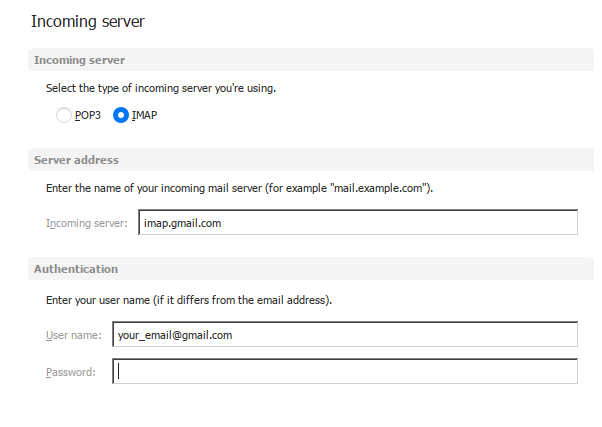Click the imap.gmail.com text in field
The width and height of the screenshot is (602, 427).
182,223
